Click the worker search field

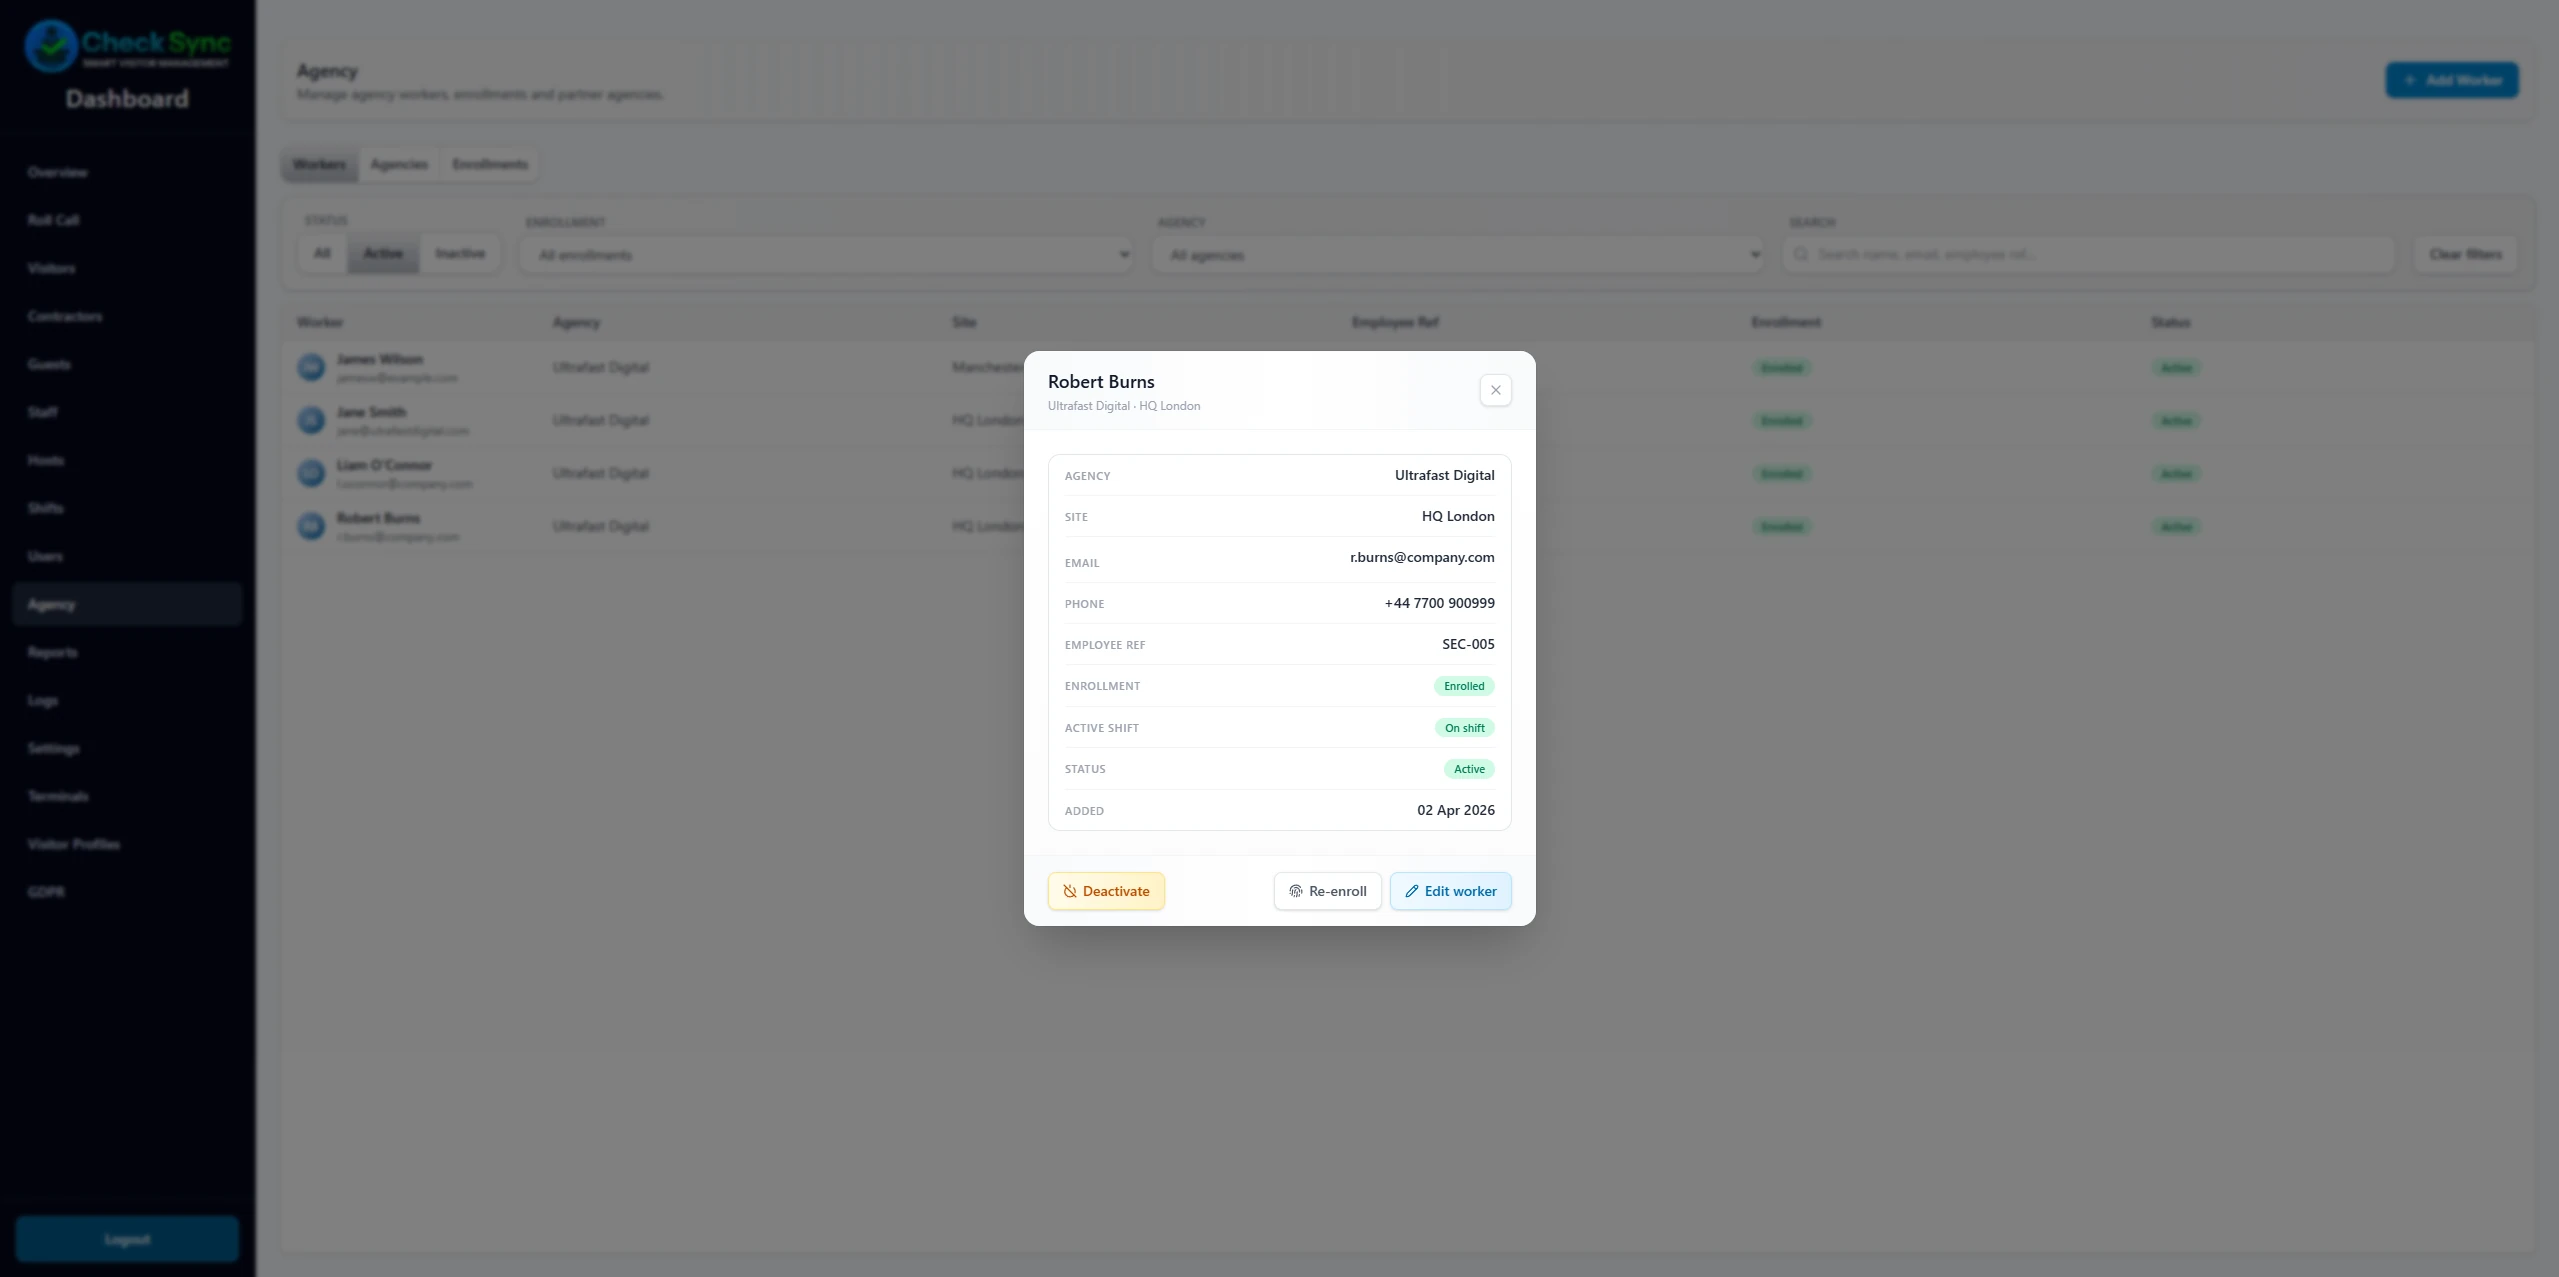pyautogui.click(x=2088, y=254)
